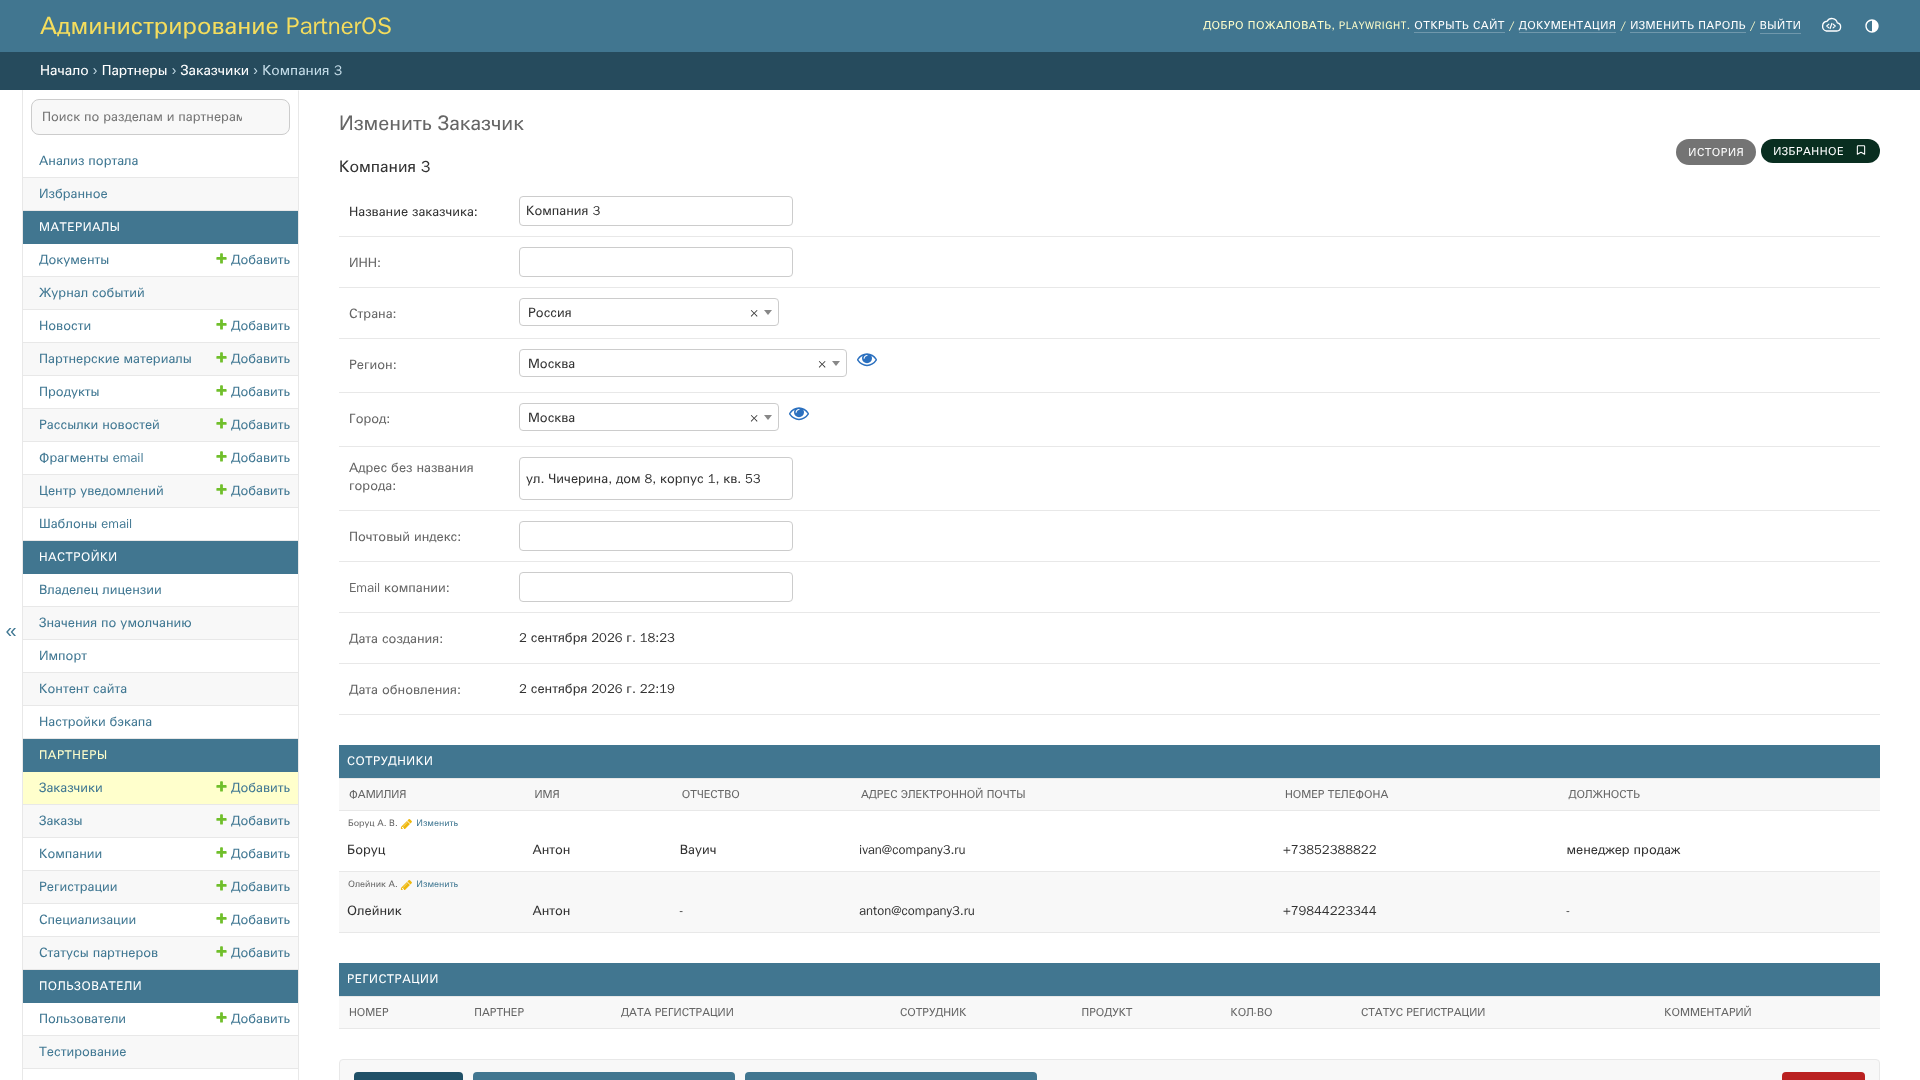The height and width of the screenshot is (1080, 1920).
Task: Click the Почтовый индекс field
Action: (656, 536)
